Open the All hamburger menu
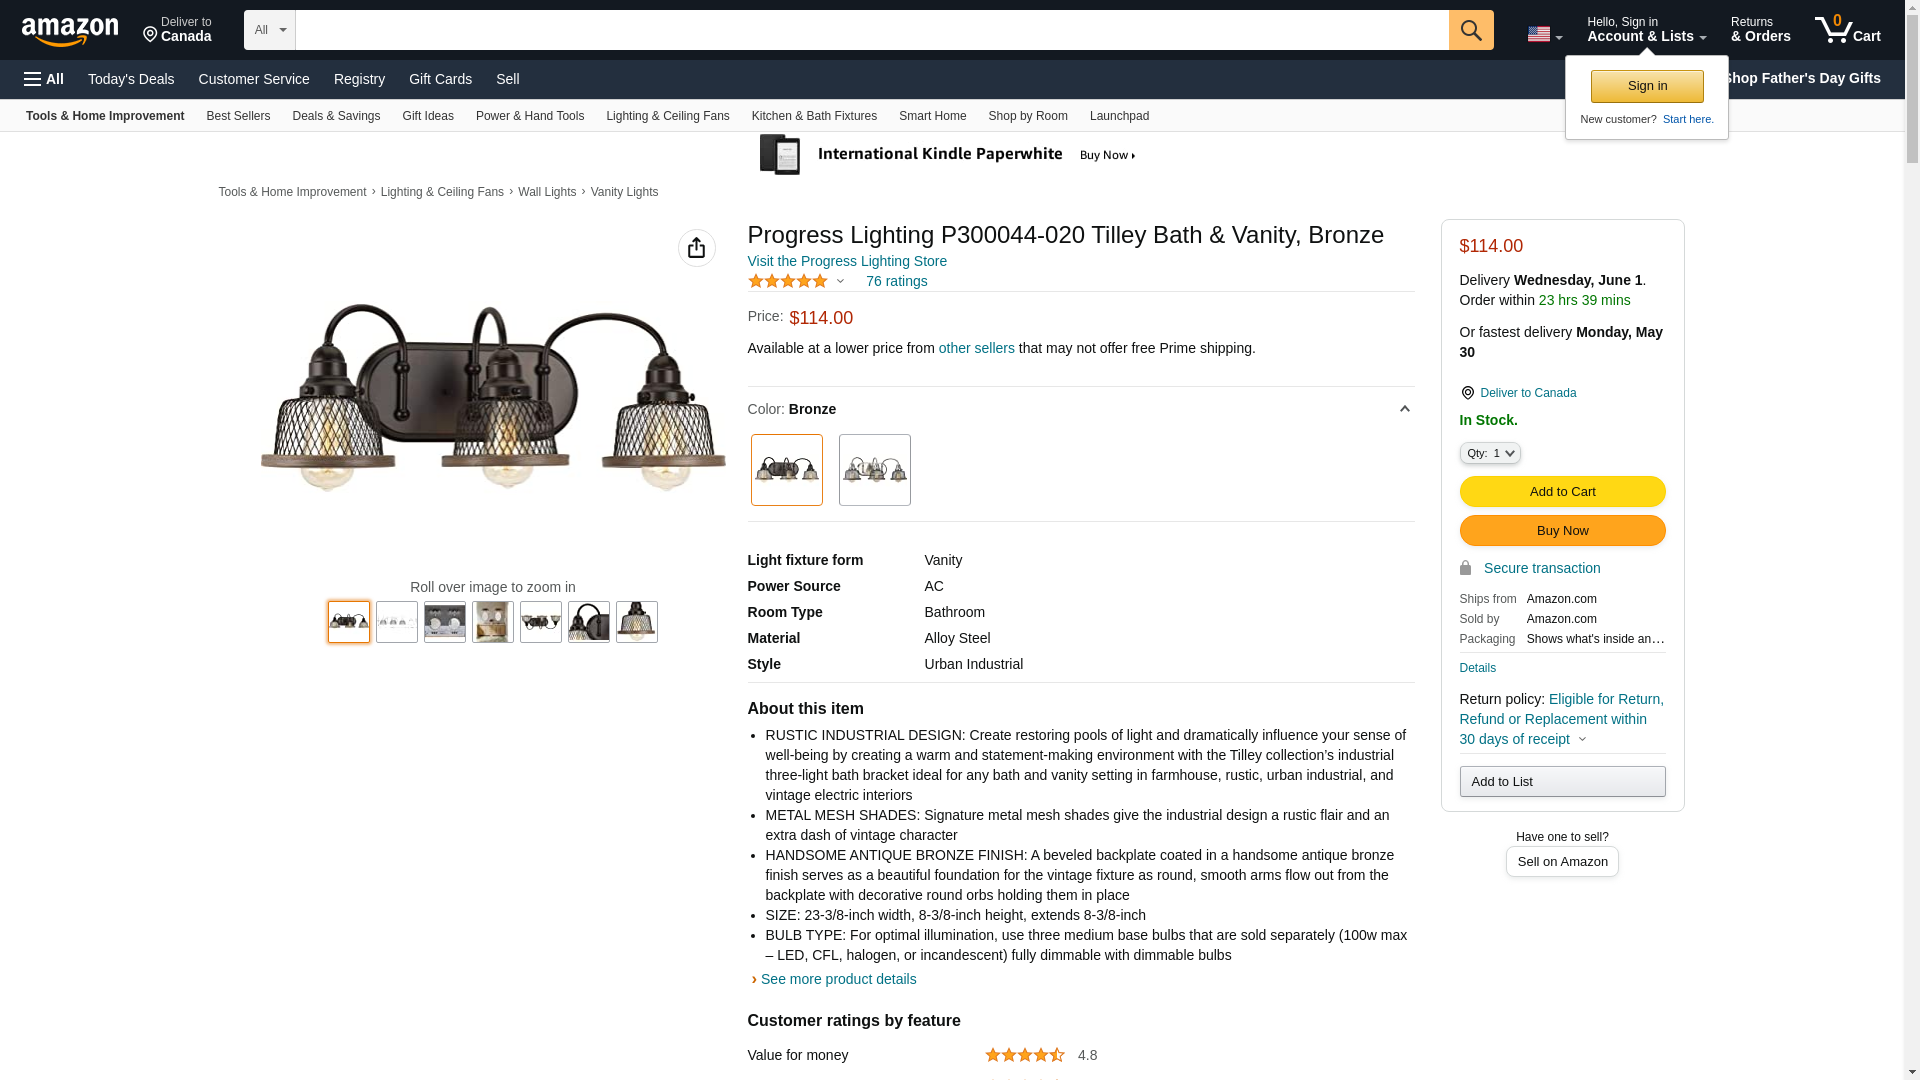Image resolution: width=1920 pixels, height=1080 pixels. [44, 79]
